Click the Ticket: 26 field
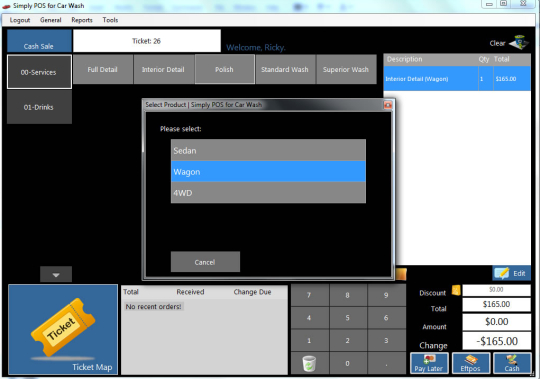Image resolution: width=540 pixels, height=379 pixels. (147, 41)
